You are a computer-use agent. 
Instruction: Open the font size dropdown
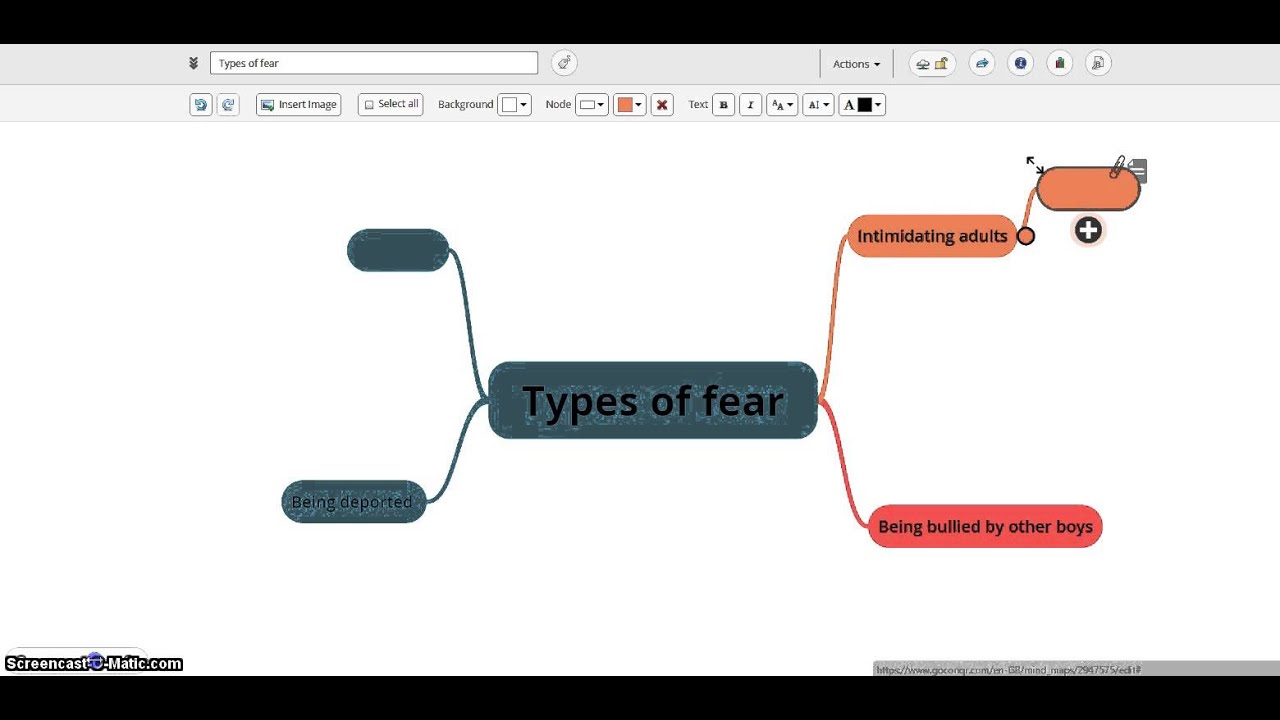pyautogui.click(x=782, y=105)
